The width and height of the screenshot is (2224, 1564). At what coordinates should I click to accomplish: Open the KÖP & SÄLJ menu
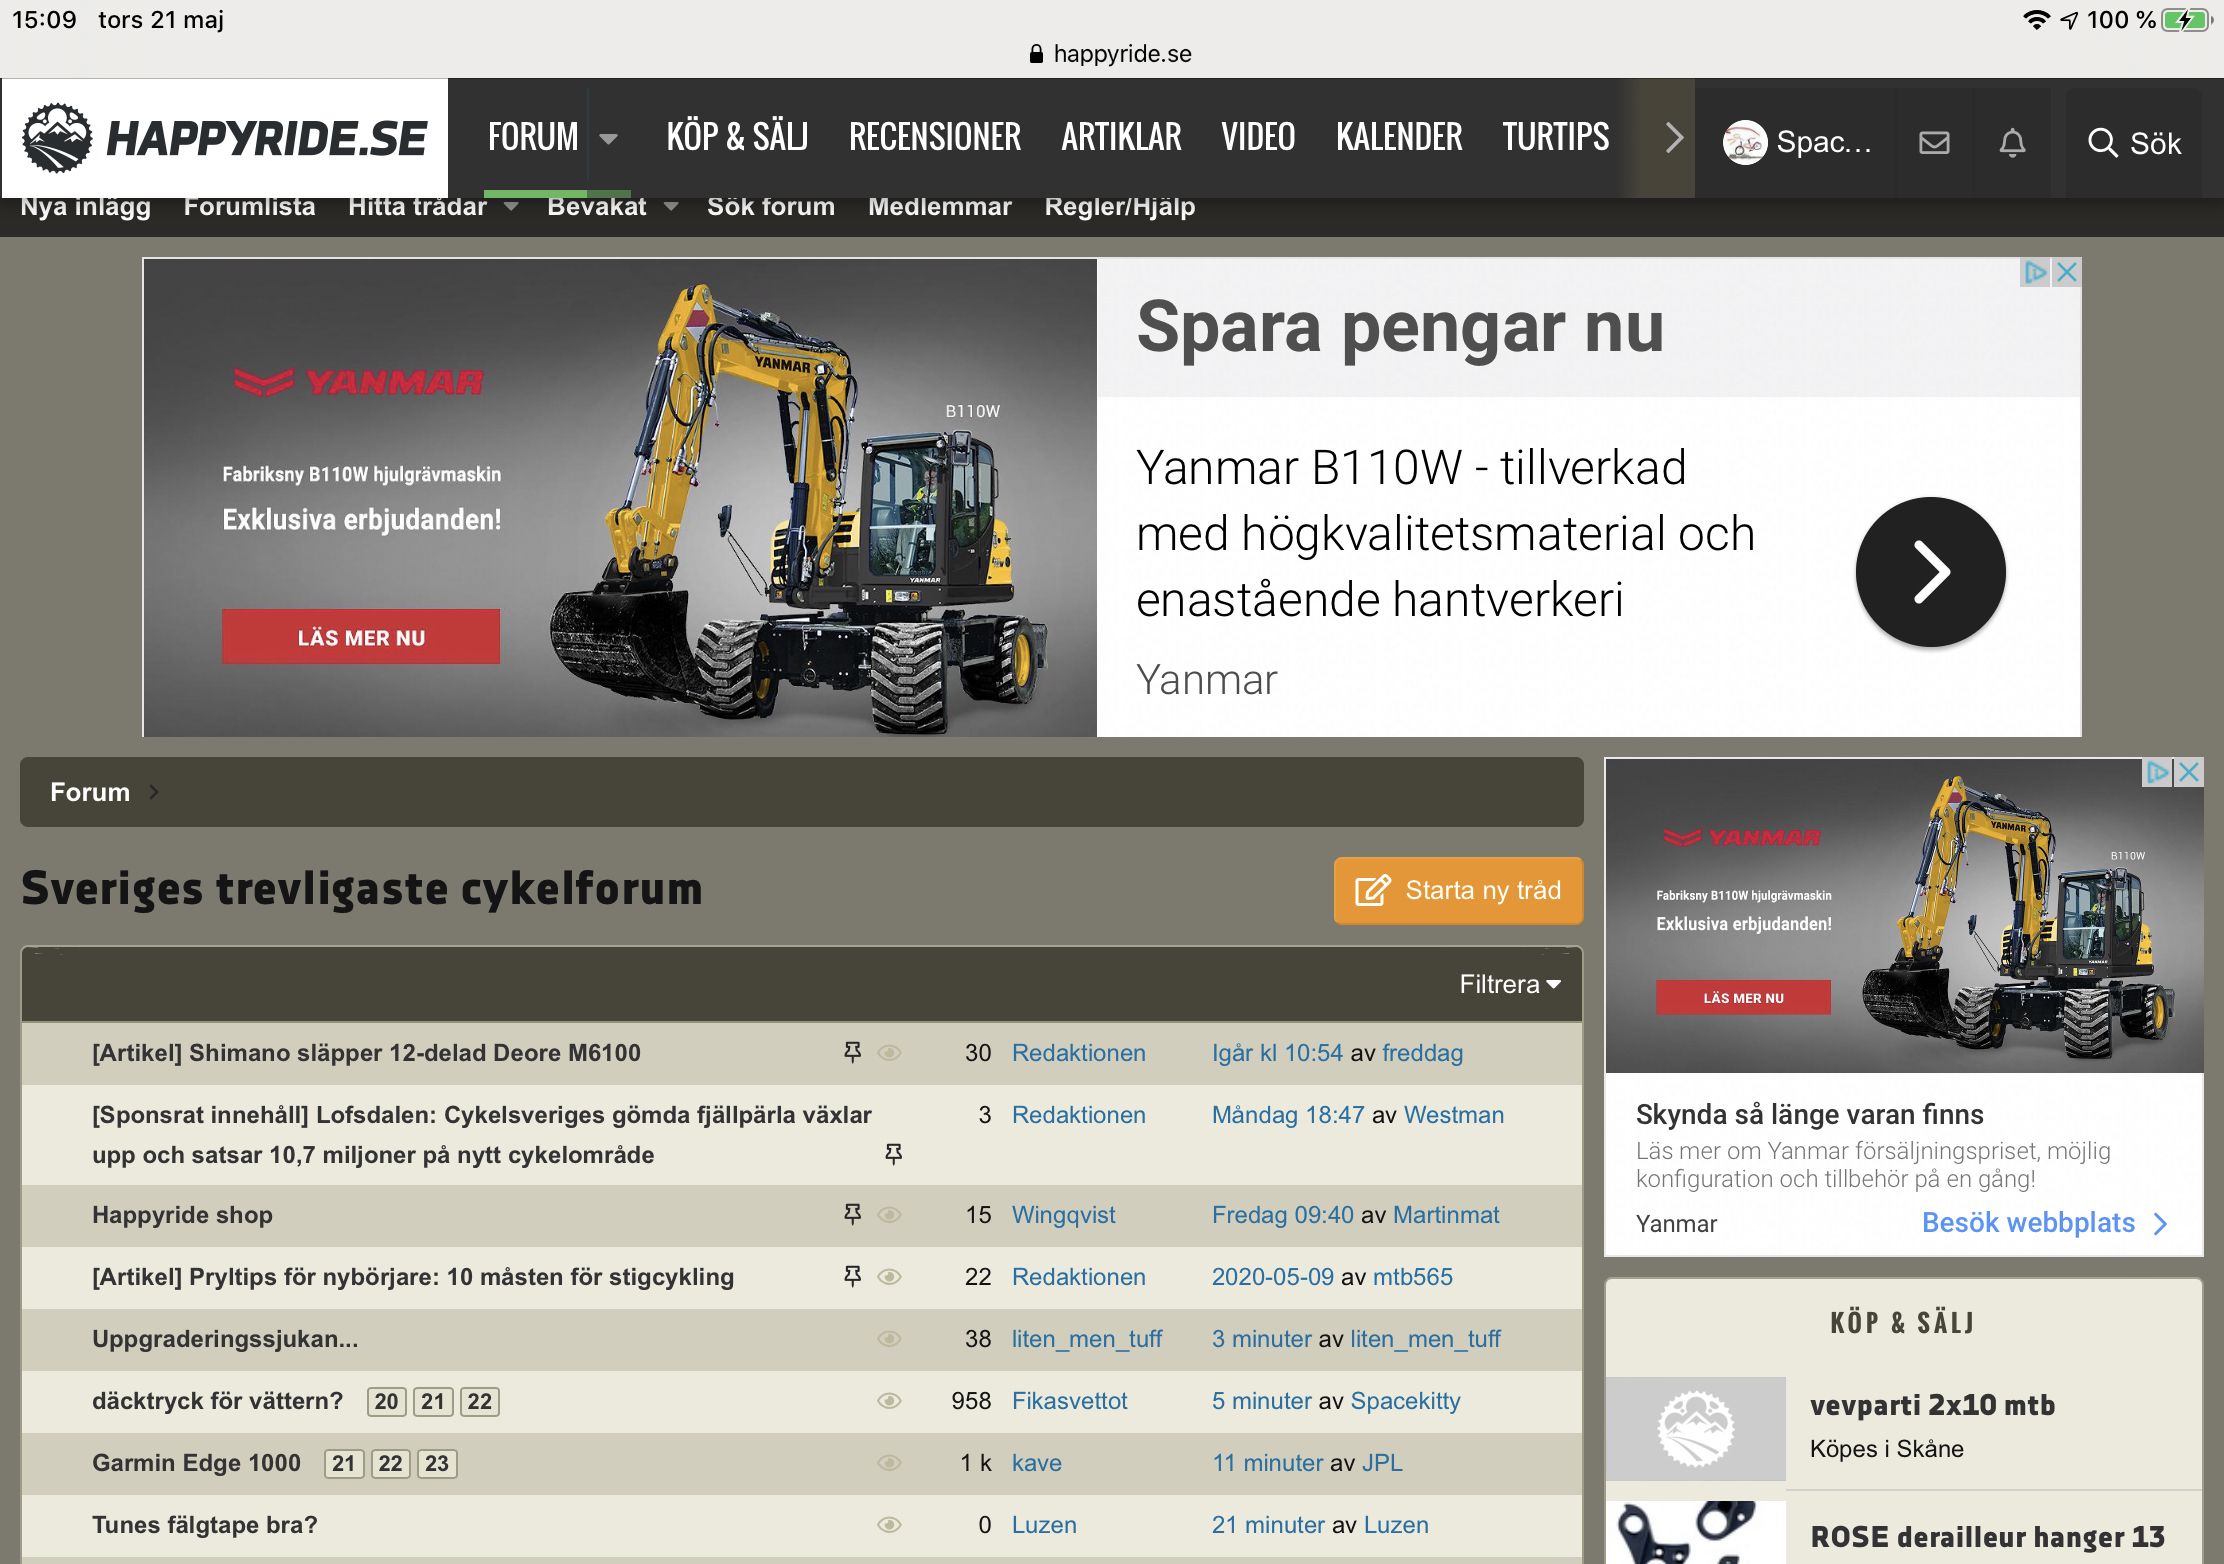pyautogui.click(x=737, y=137)
